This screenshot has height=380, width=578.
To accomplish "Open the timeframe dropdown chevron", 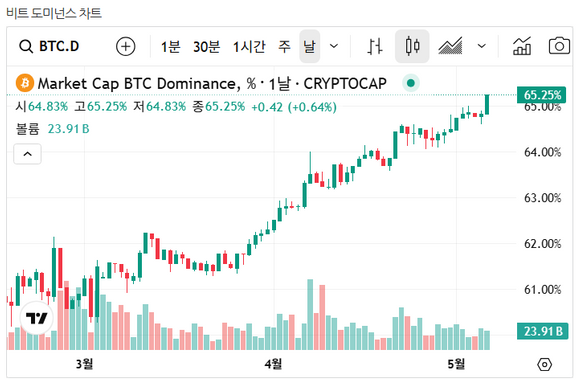I will [334, 46].
